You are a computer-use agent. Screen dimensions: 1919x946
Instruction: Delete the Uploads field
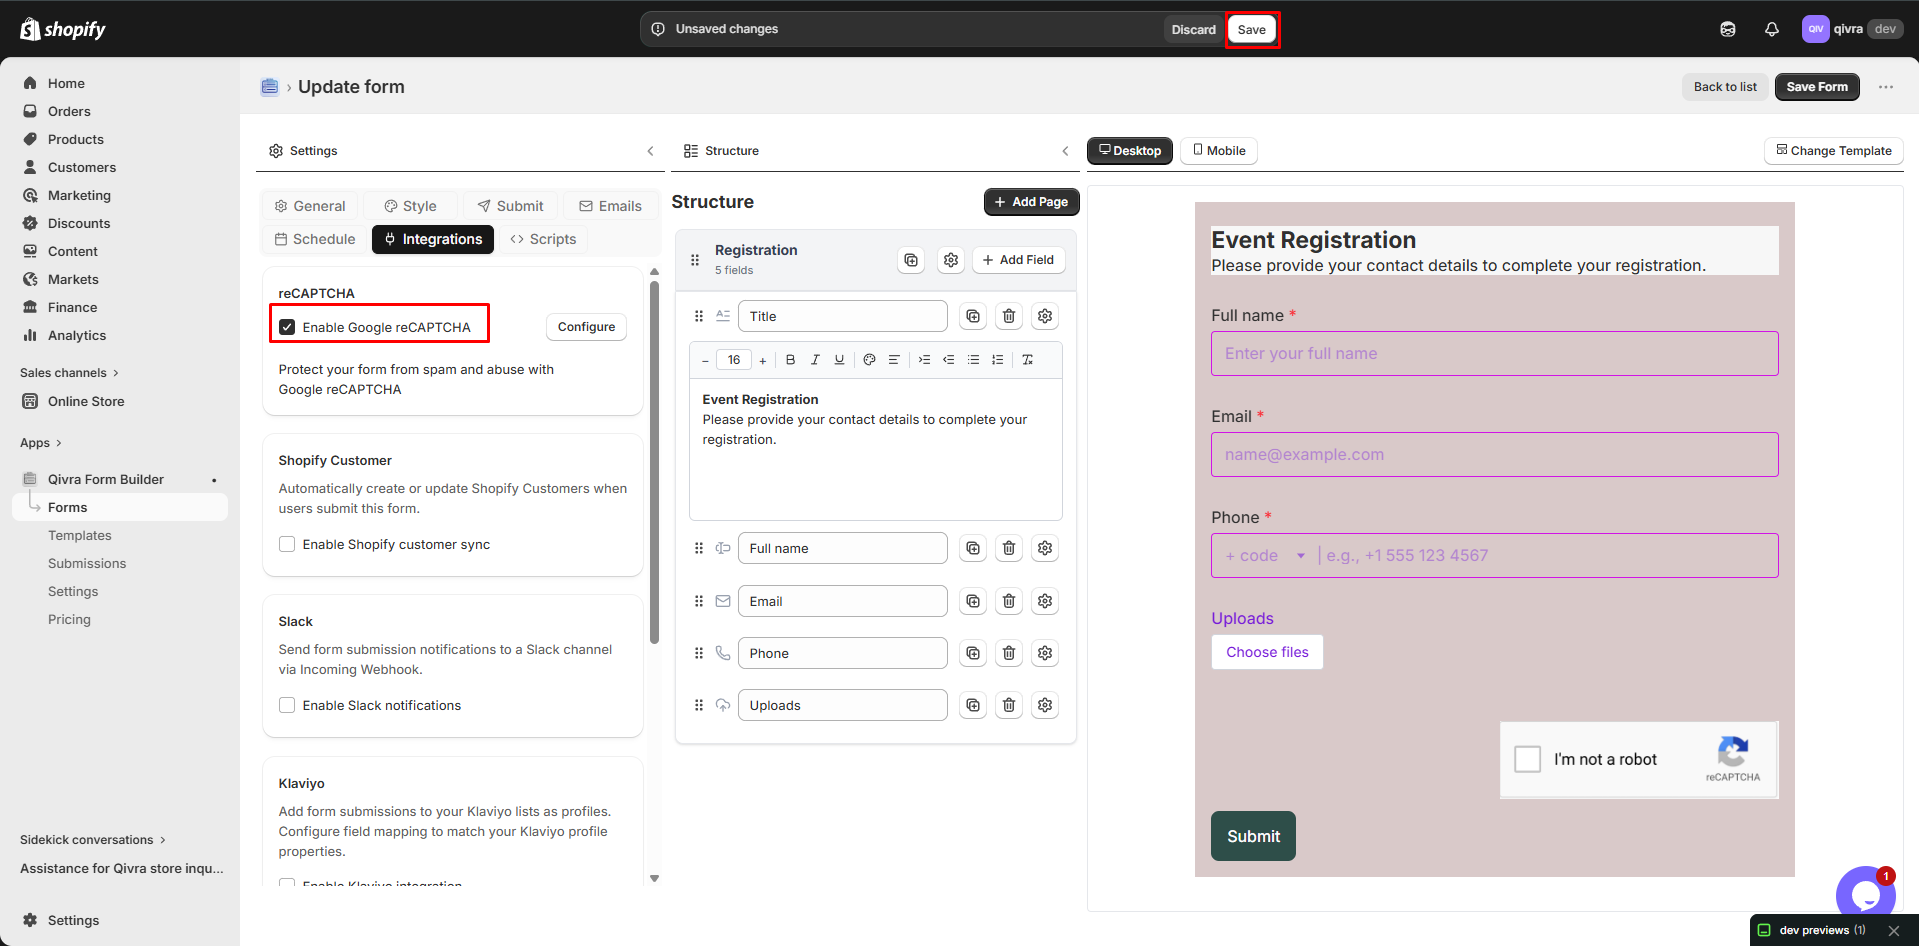pos(1009,705)
